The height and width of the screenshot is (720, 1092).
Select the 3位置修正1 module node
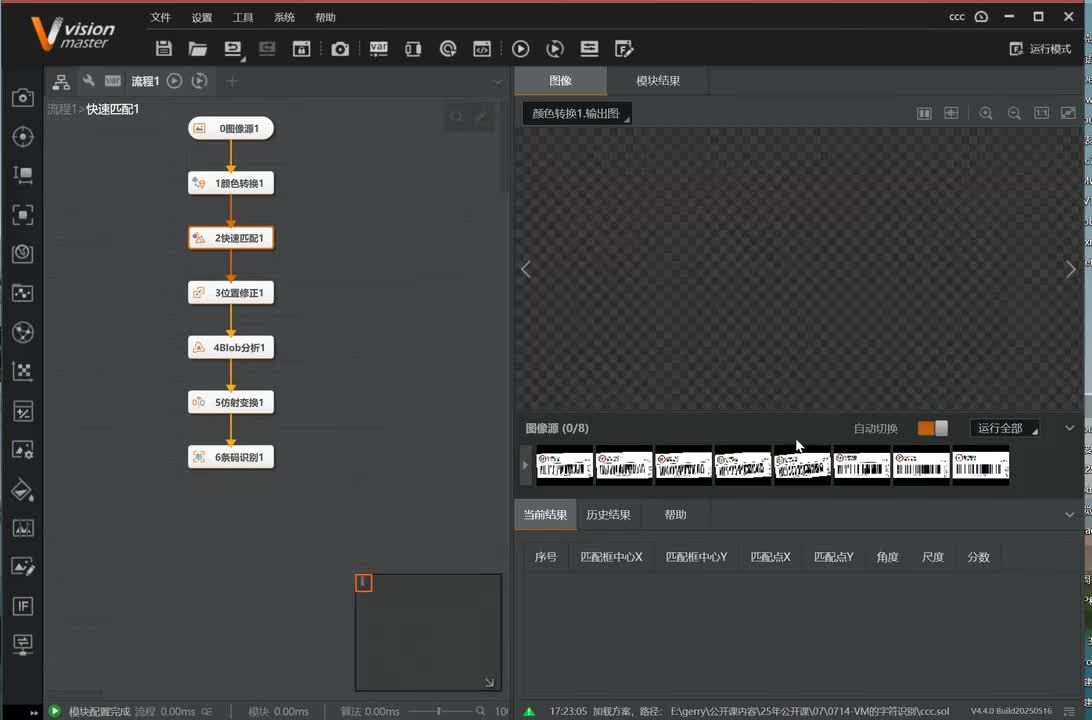231,292
